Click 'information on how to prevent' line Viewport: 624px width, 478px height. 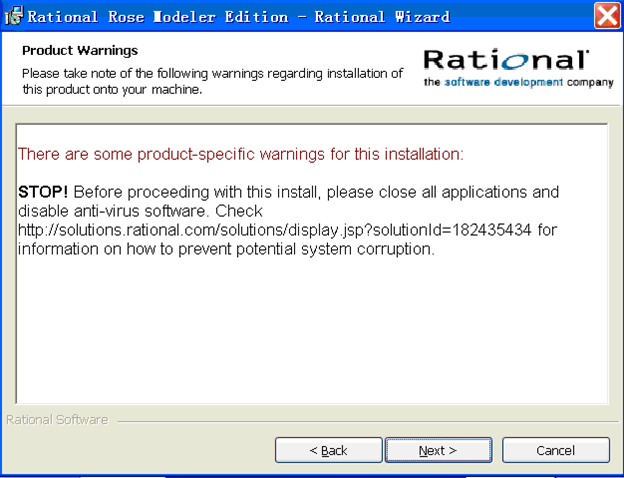(x=226, y=249)
